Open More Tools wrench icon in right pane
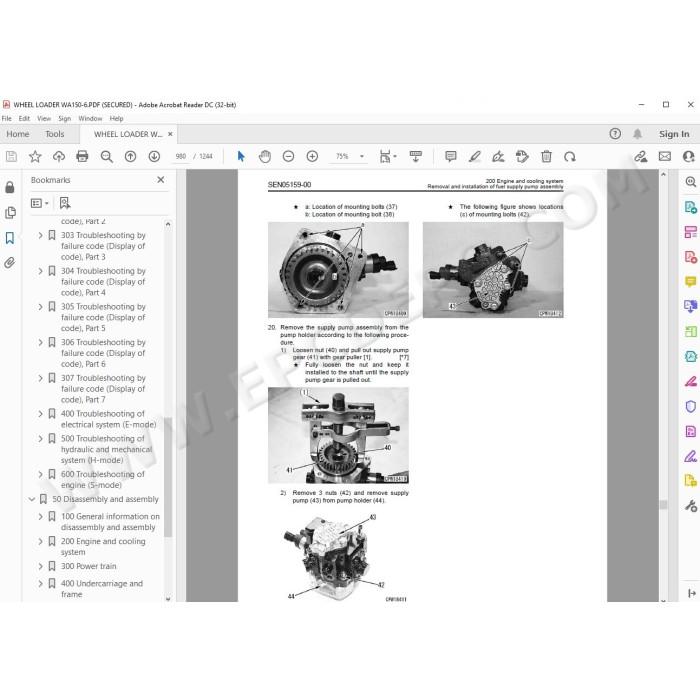Image resolution: width=700 pixels, height=700 pixels. [x=691, y=506]
